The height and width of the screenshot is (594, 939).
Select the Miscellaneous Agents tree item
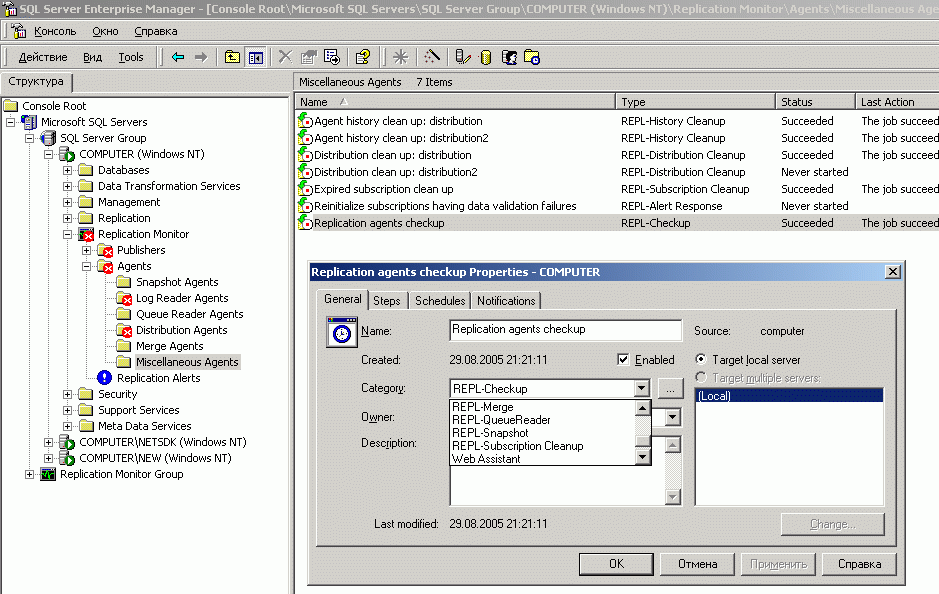[187, 362]
